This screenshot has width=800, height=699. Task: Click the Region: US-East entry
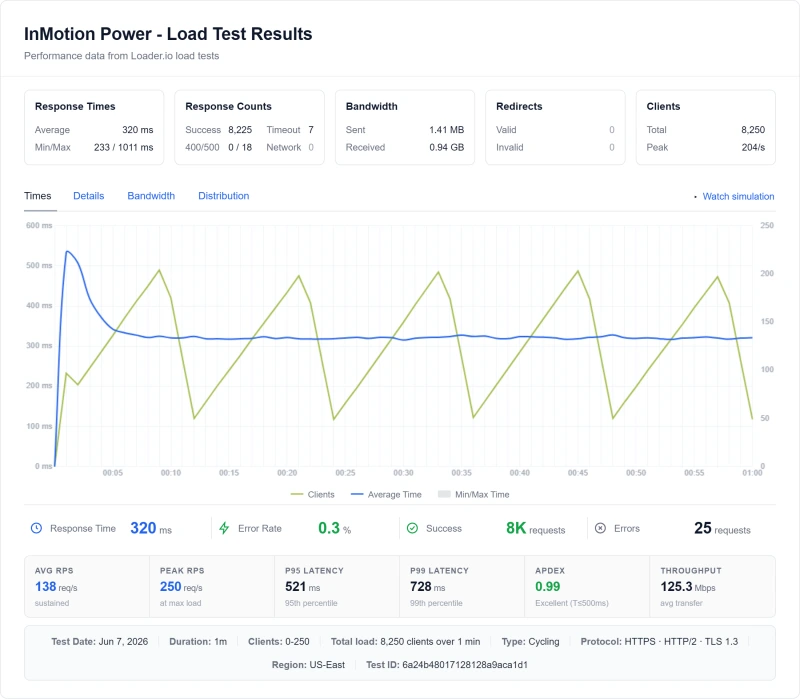point(308,665)
